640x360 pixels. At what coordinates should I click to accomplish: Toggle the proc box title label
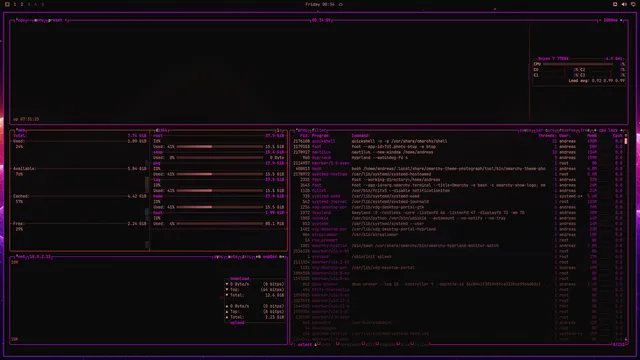302,131
